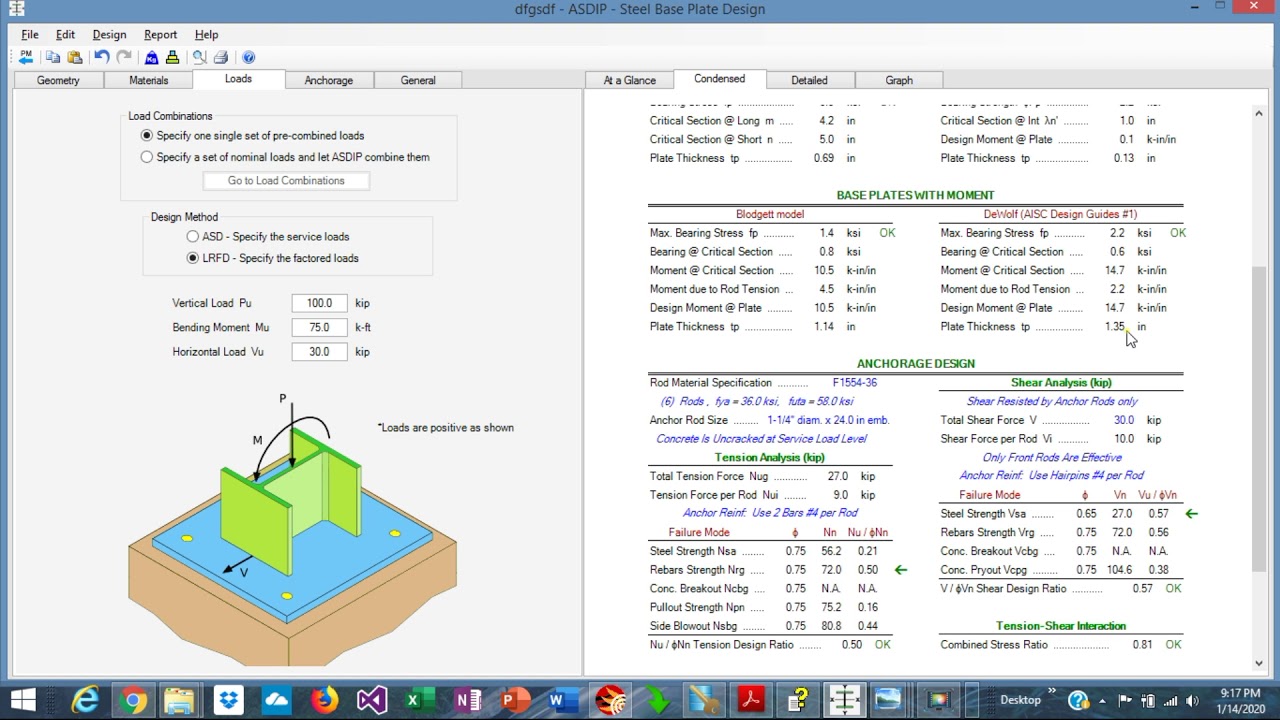
Task: Click the Horizontal Load Vu input field
Action: pyautogui.click(x=319, y=352)
